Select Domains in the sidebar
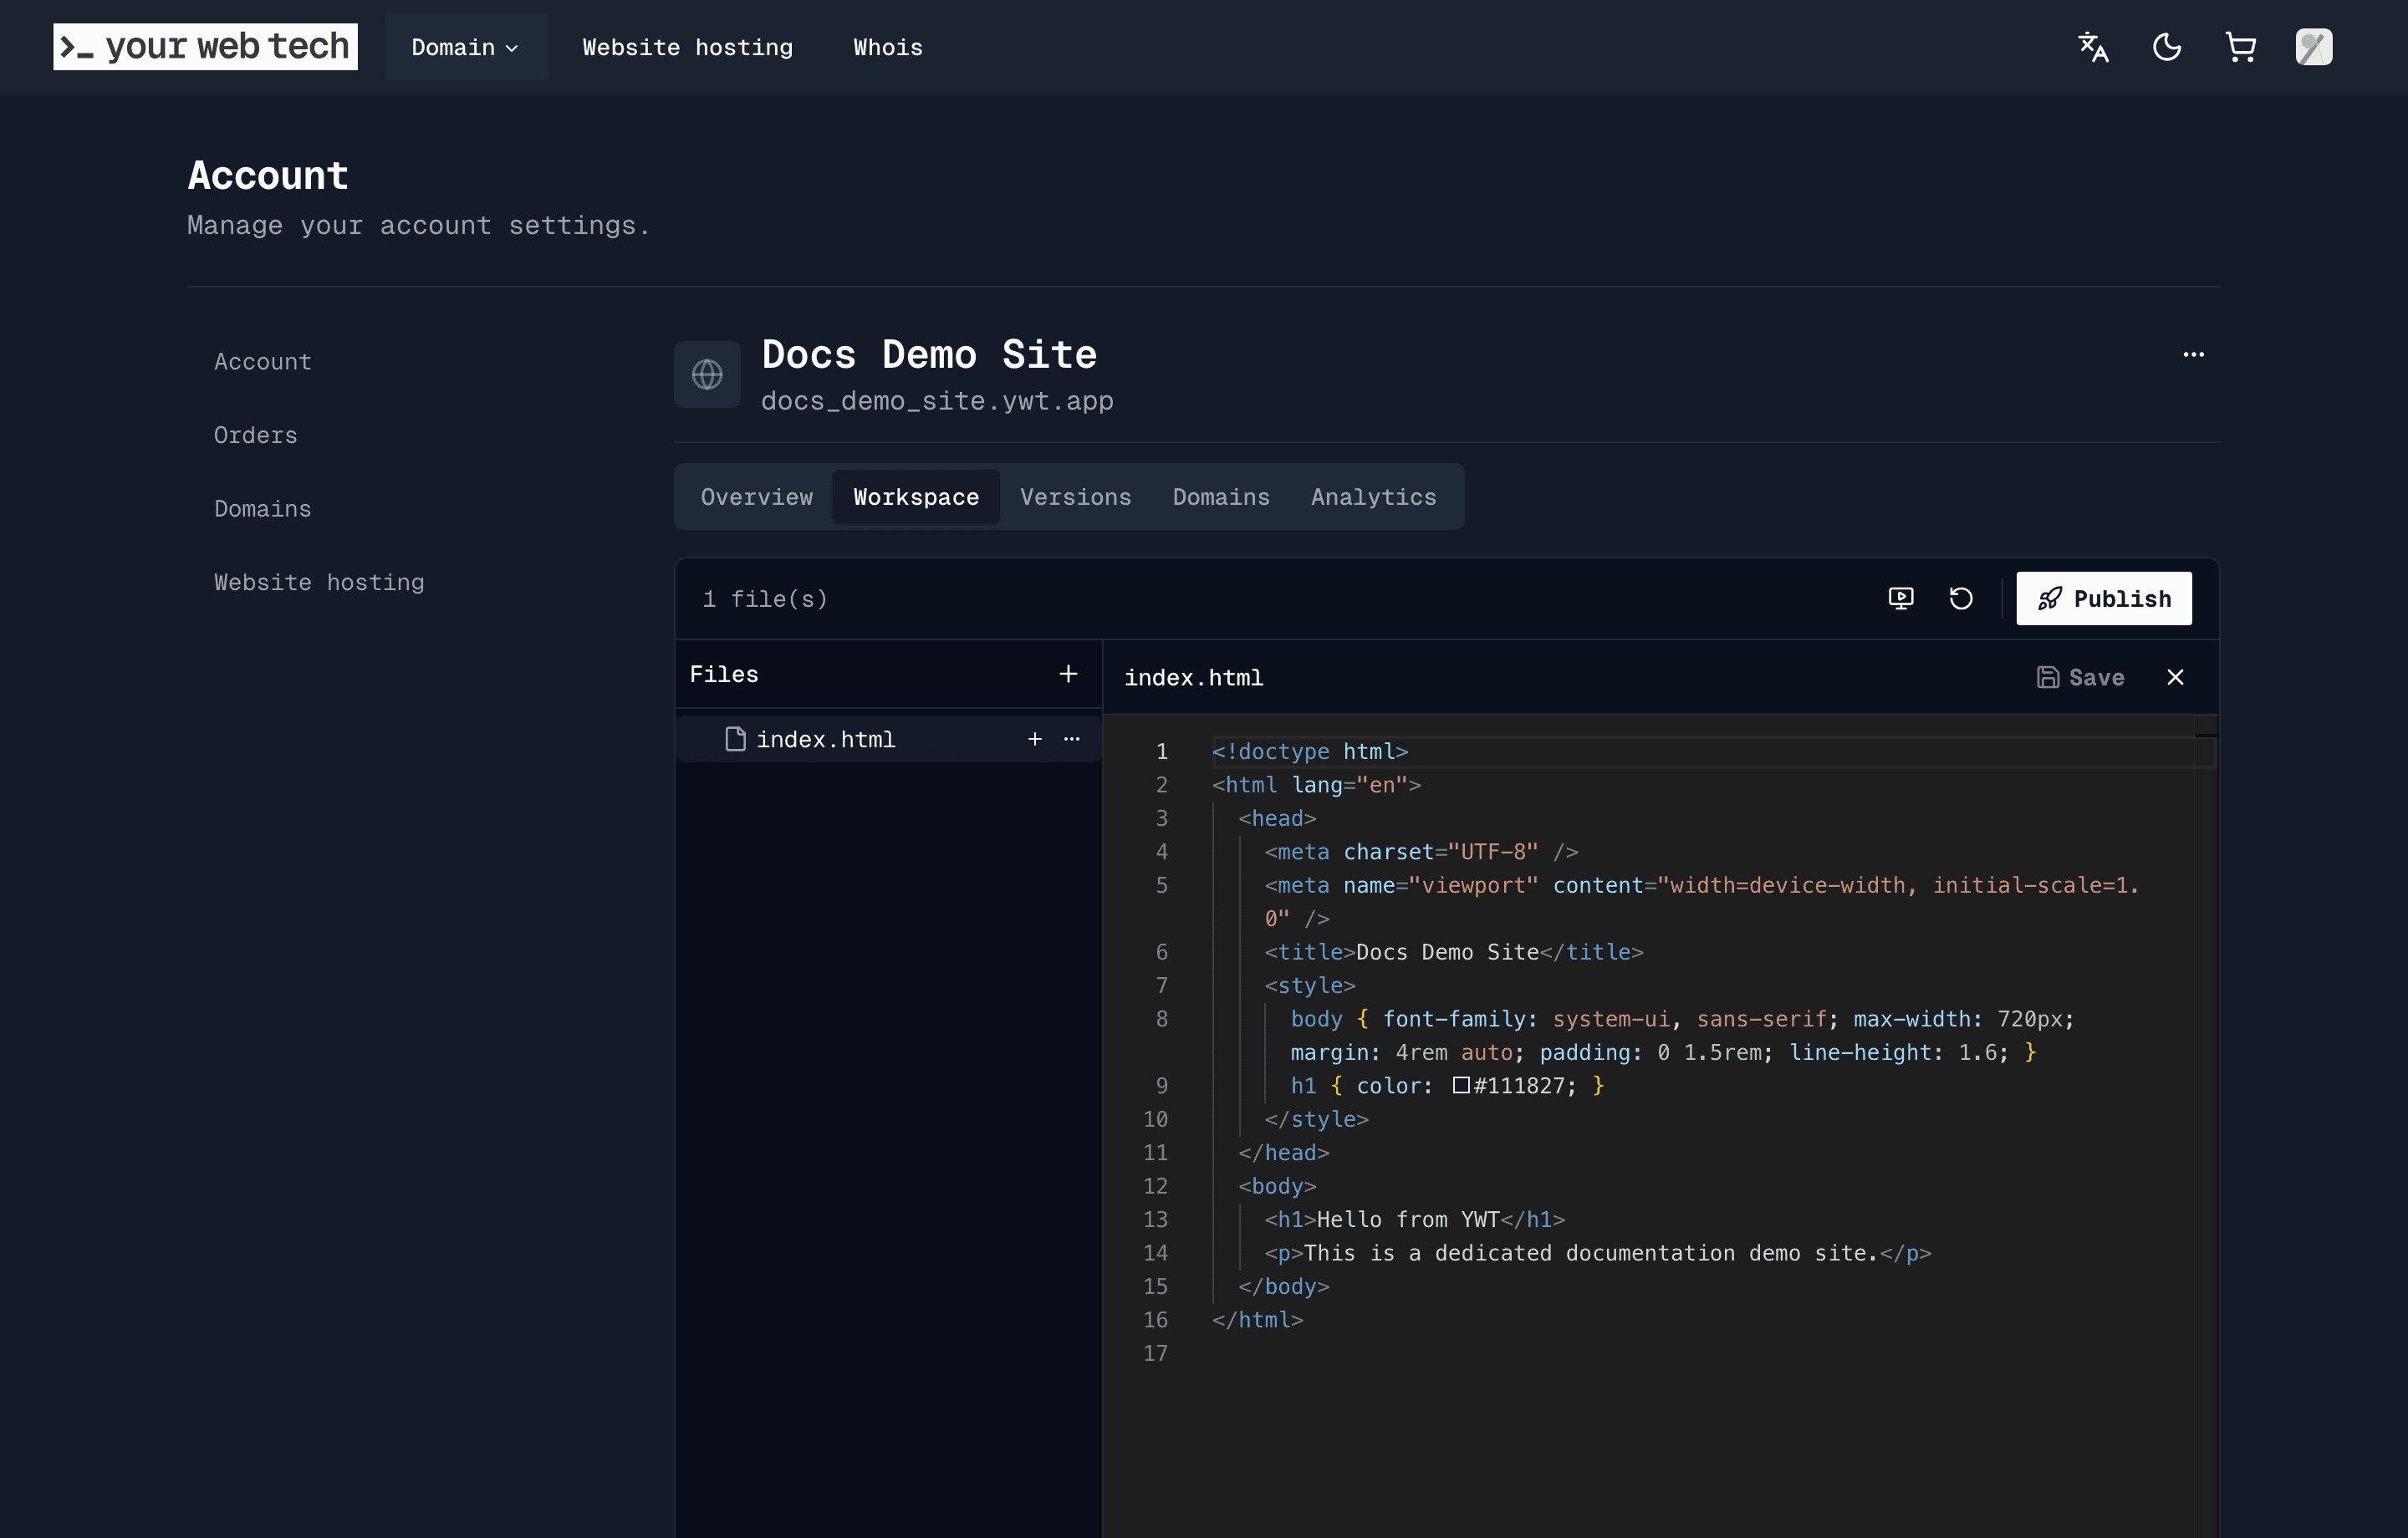The height and width of the screenshot is (1538, 2408). 263,509
